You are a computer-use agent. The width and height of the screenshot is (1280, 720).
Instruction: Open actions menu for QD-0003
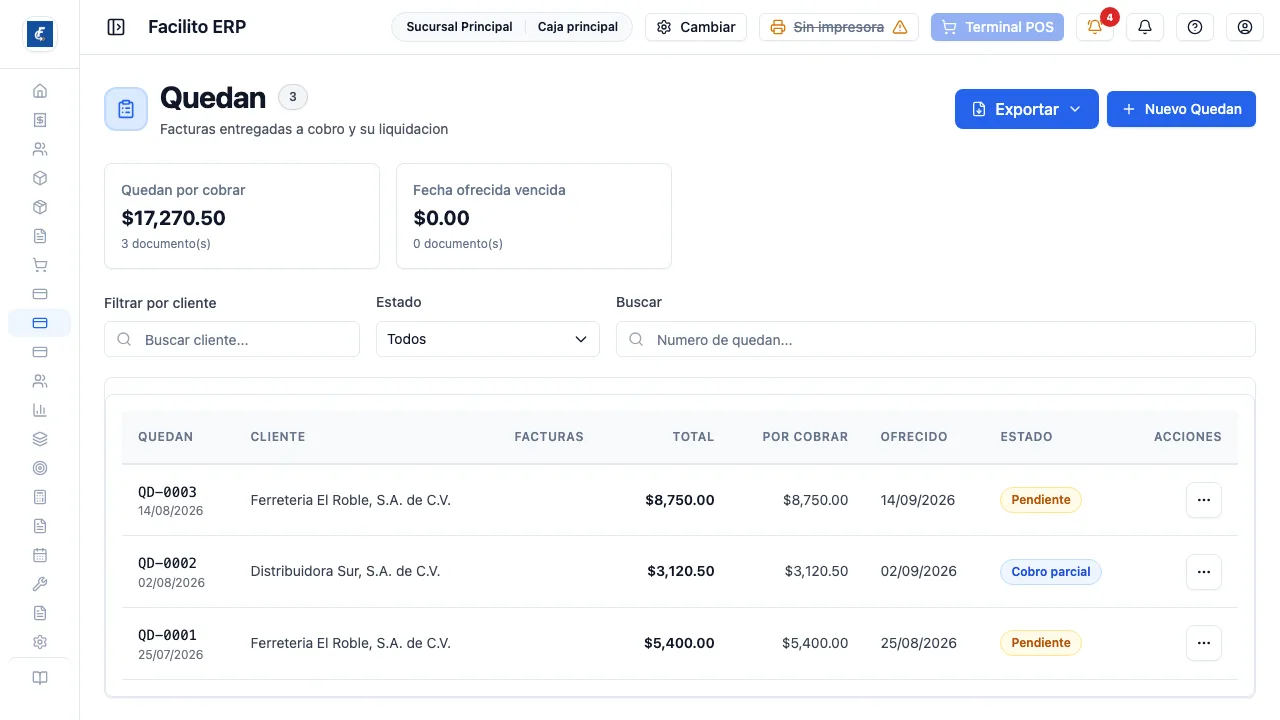[1204, 500]
